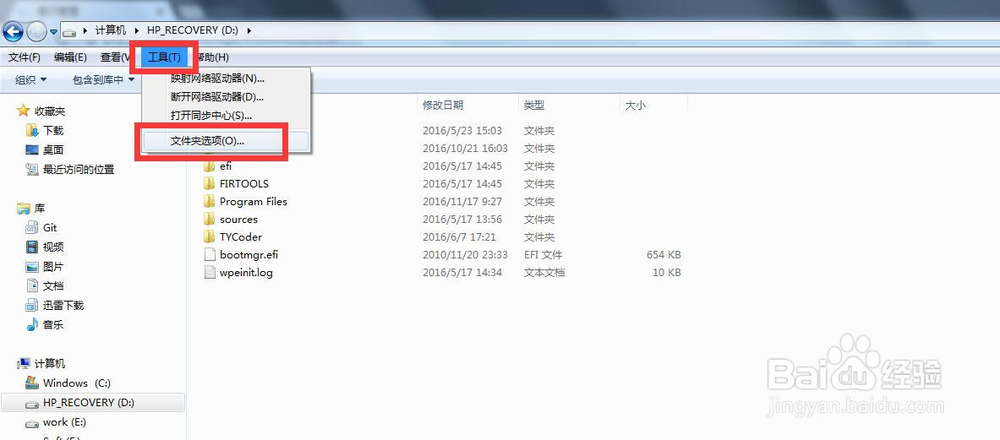This screenshot has height=440, width=1000.
Task: Select the Program Files folder name
Action: click(x=253, y=202)
